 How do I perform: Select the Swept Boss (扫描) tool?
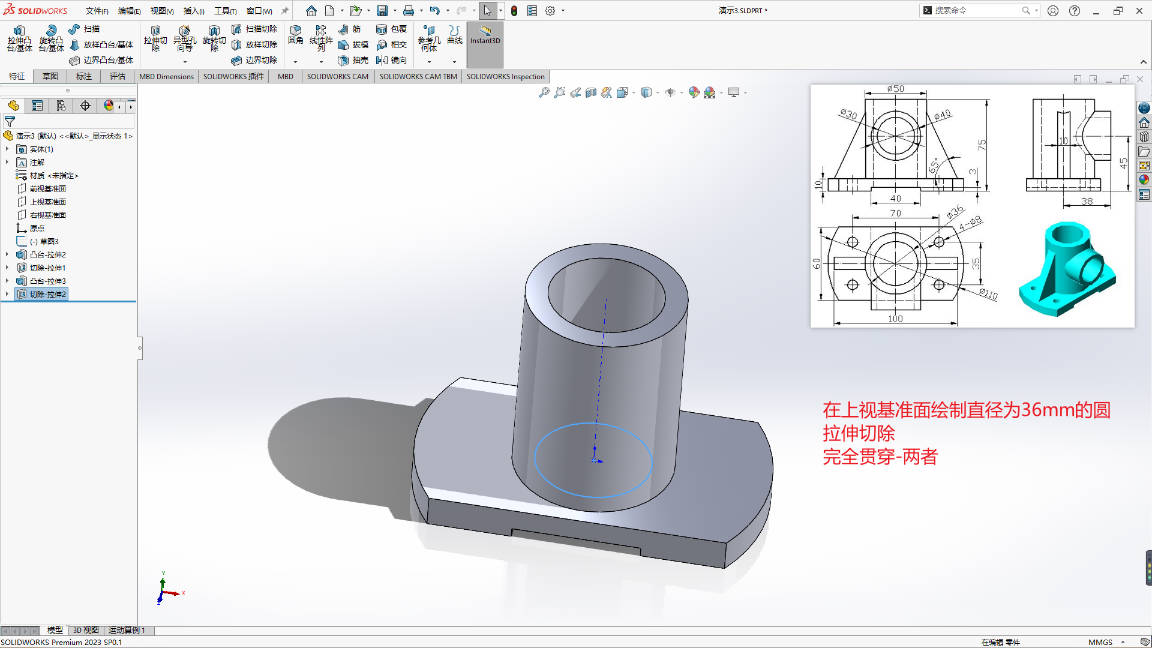click(x=84, y=29)
